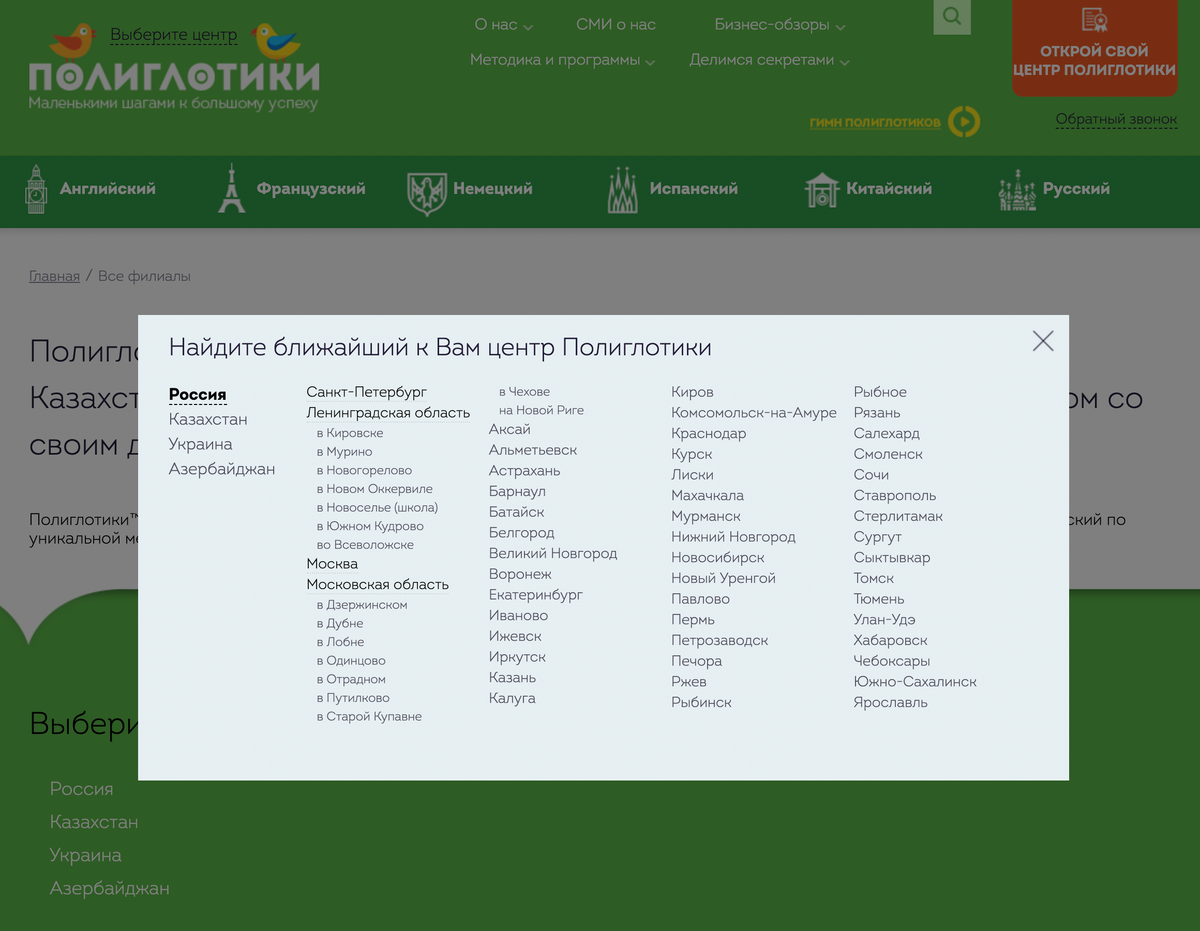1200x931 pixels.
Task: Click the Обратный звонок link
Action: tap(1117, 119)
